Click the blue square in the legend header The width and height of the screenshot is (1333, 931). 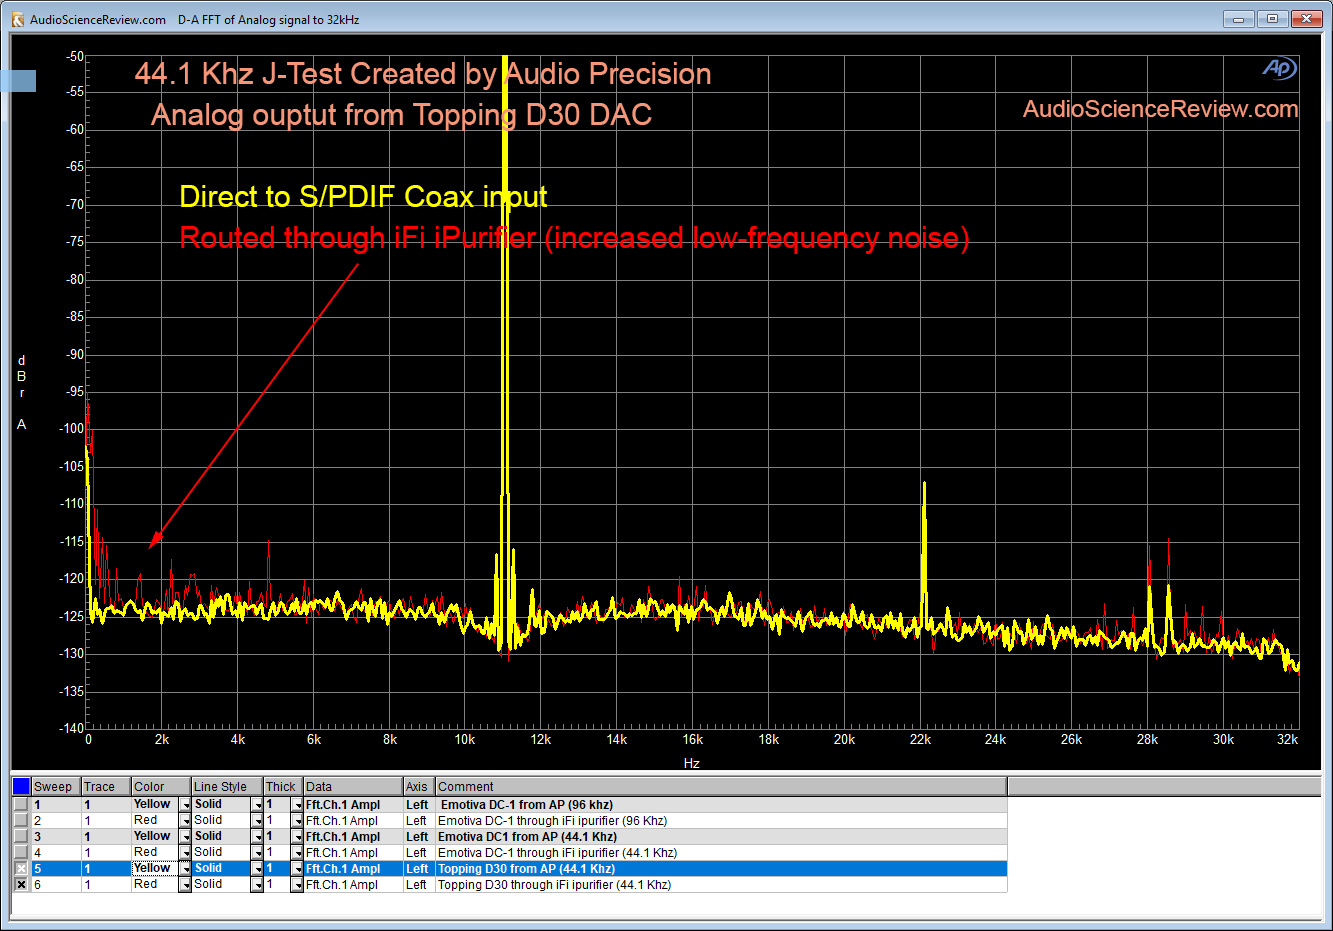[x=21, y=787]
